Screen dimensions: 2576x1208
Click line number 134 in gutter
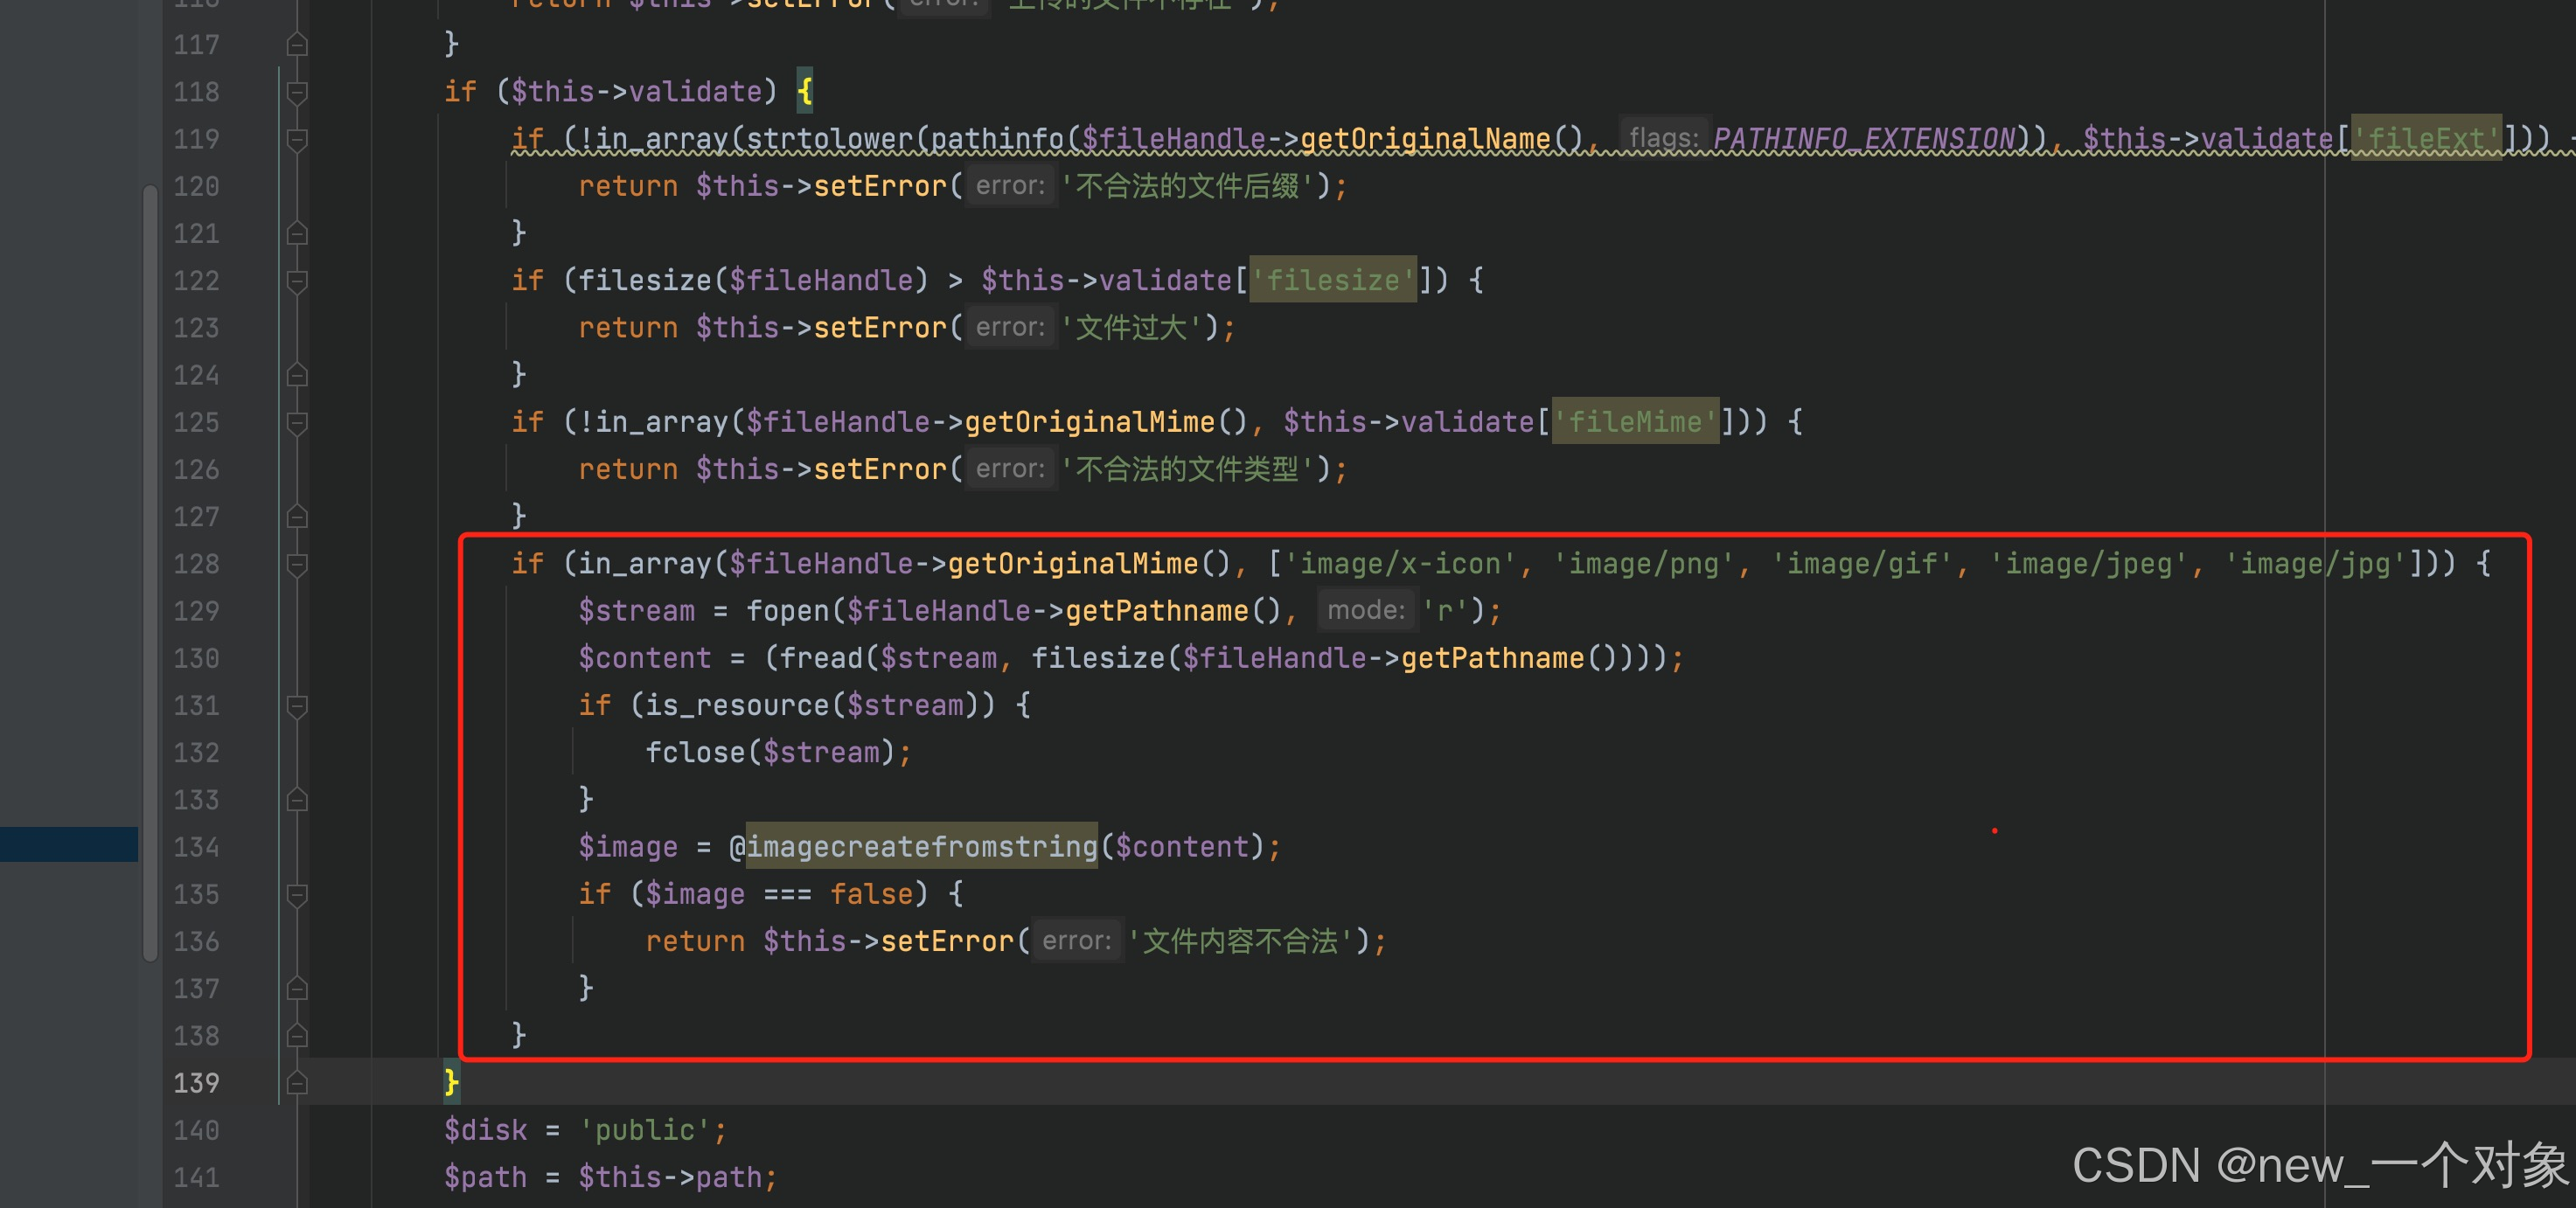point(196,847)
